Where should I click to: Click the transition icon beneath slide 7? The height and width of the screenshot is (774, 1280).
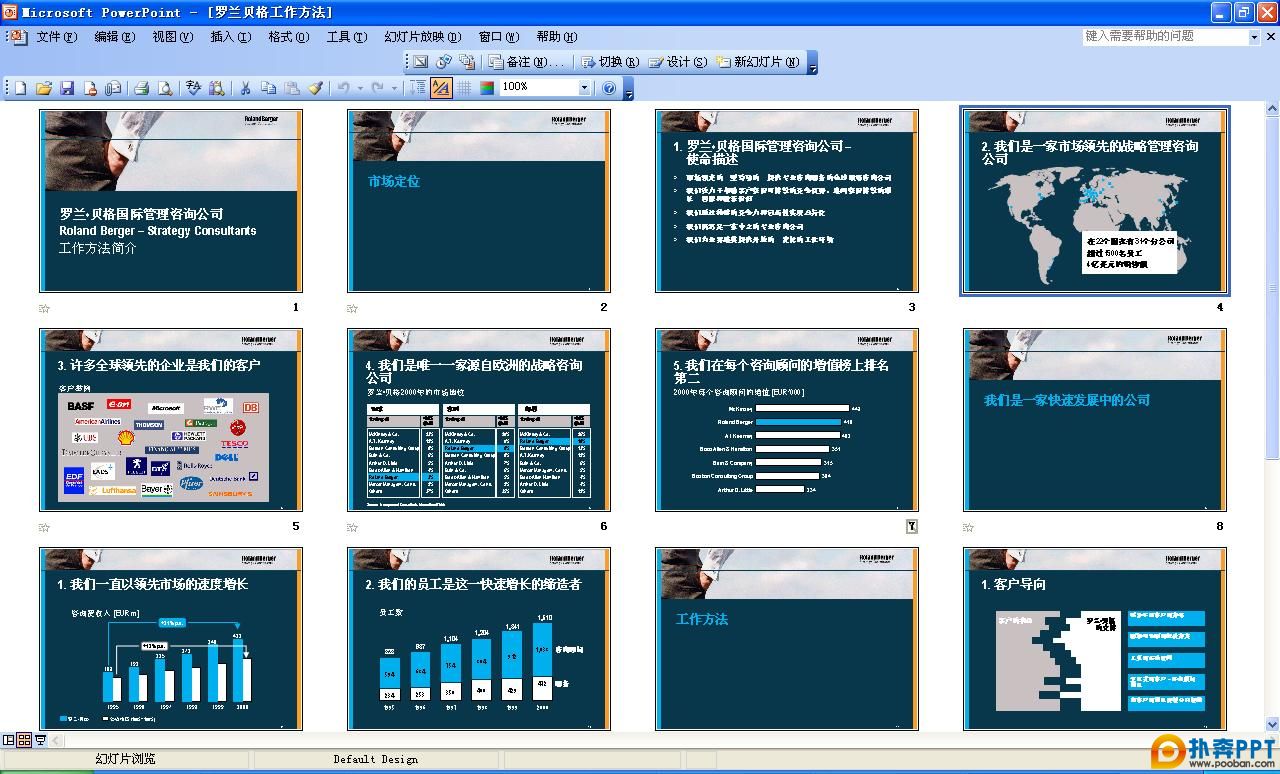[911, 527]
